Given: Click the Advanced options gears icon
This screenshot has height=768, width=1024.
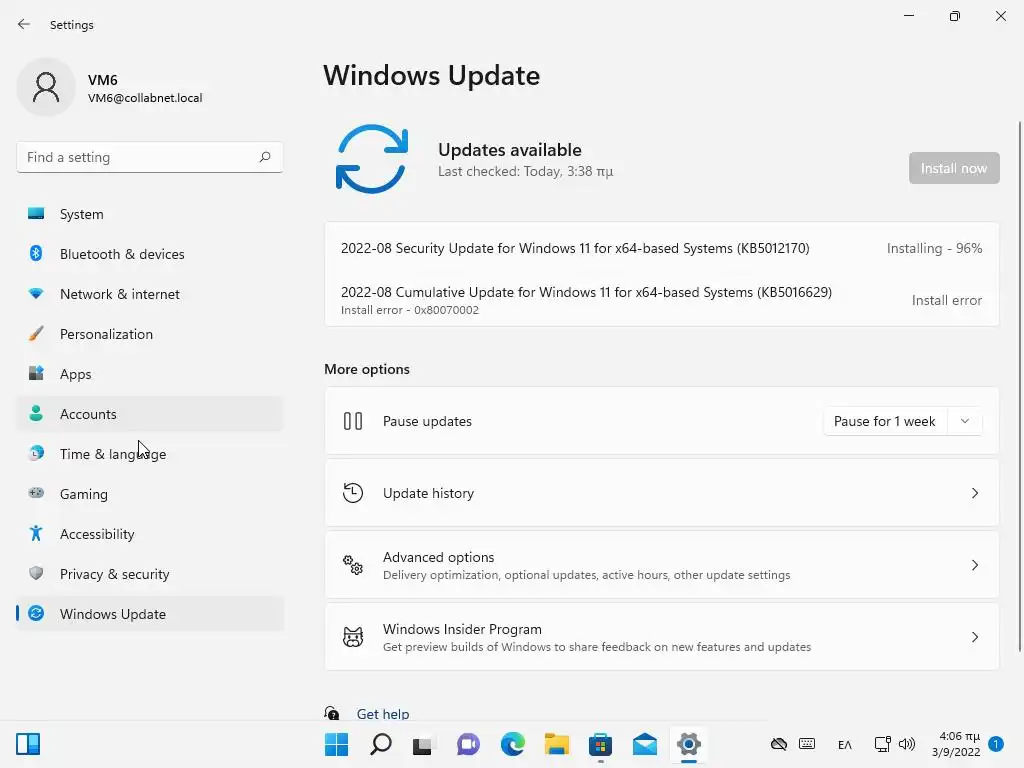Looking at the screenshot, I should tap(353, 565).
